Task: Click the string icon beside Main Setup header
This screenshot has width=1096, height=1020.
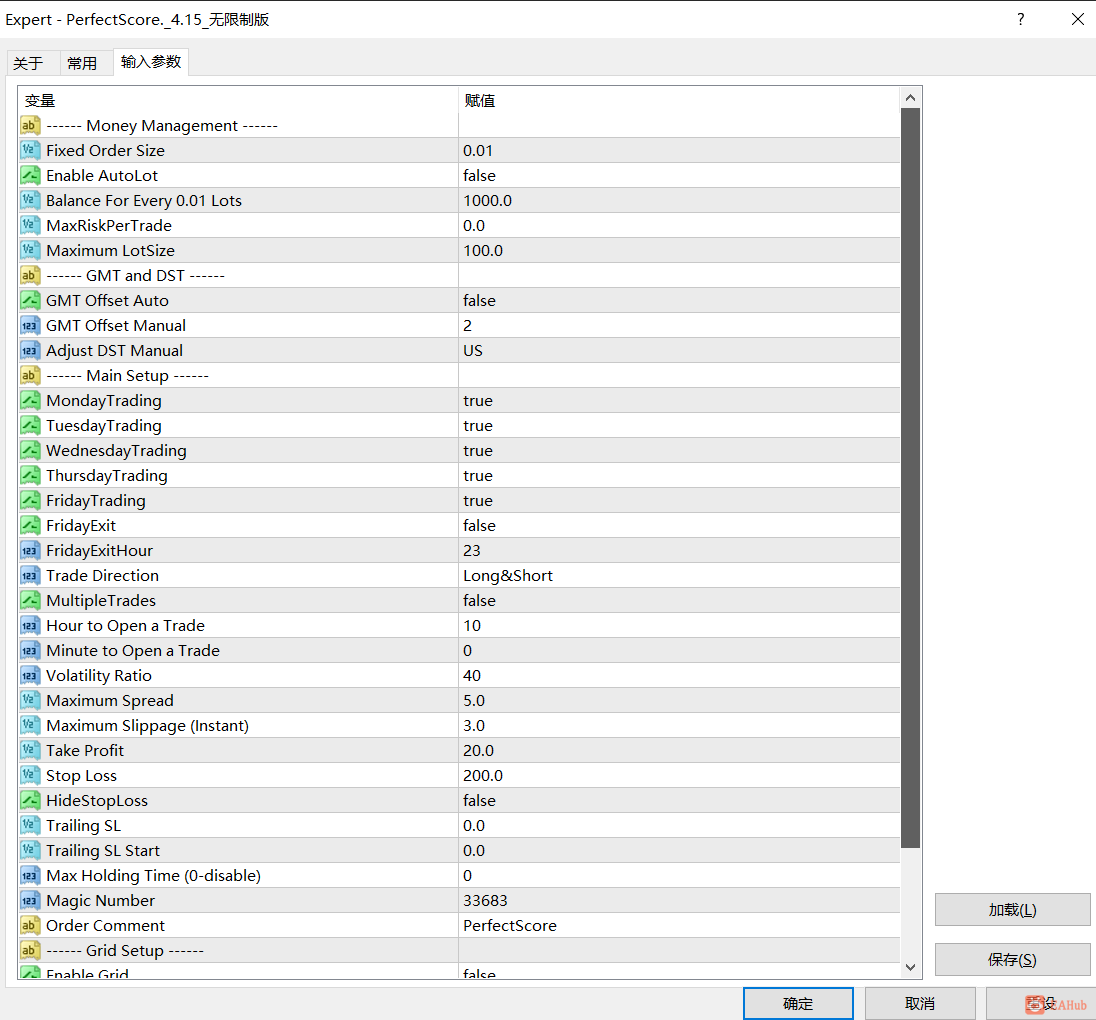Action: coord(30,375)
